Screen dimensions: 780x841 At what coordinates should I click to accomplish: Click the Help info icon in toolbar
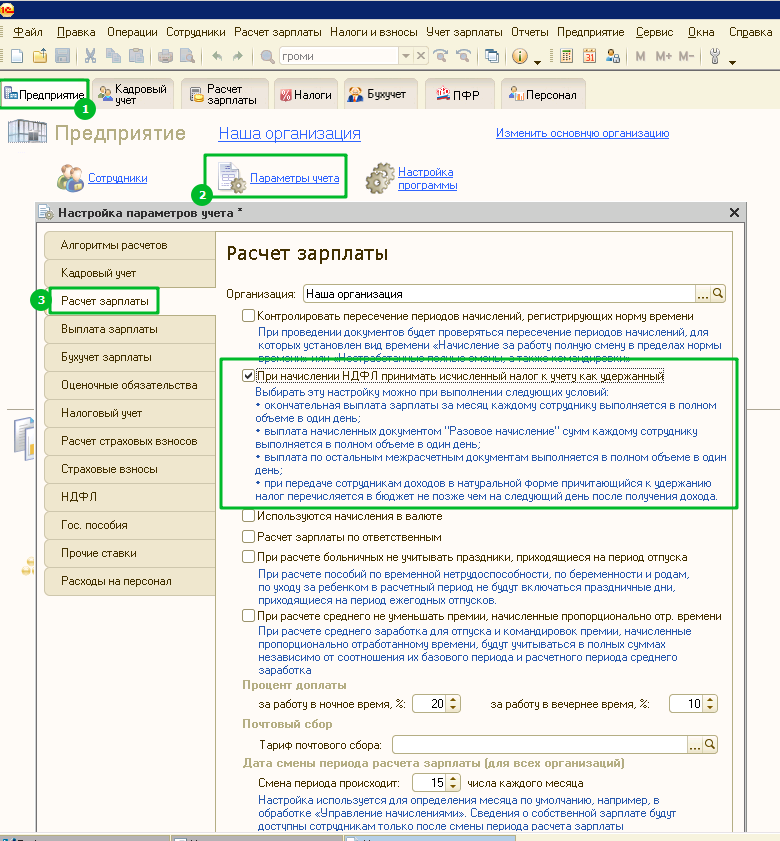coord(520,56)
